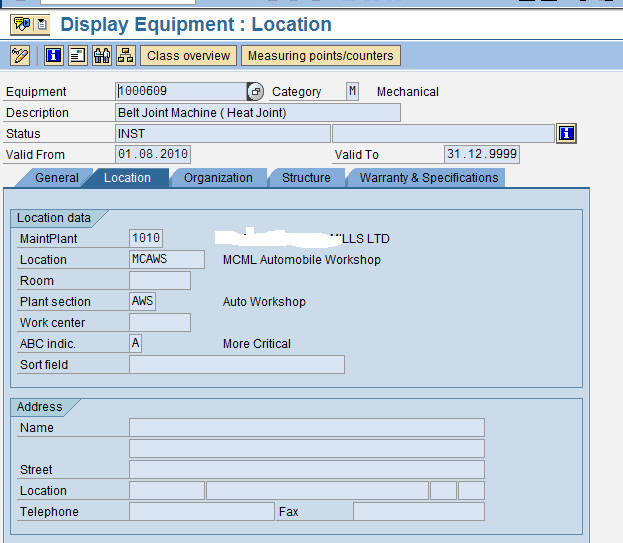
Task: Select the Location tab
Action: point(127,178)
